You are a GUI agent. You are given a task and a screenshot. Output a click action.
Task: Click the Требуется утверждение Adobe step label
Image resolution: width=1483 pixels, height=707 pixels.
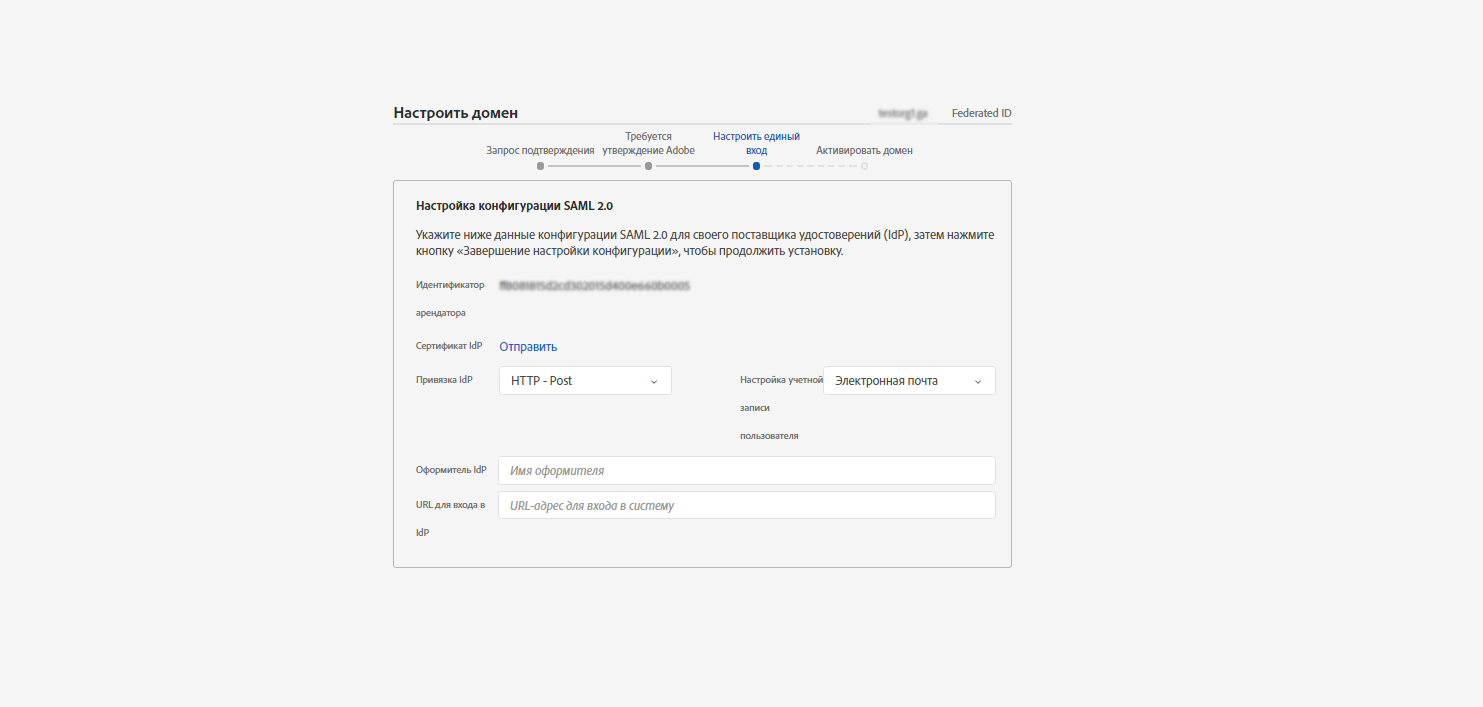(648, 143)
